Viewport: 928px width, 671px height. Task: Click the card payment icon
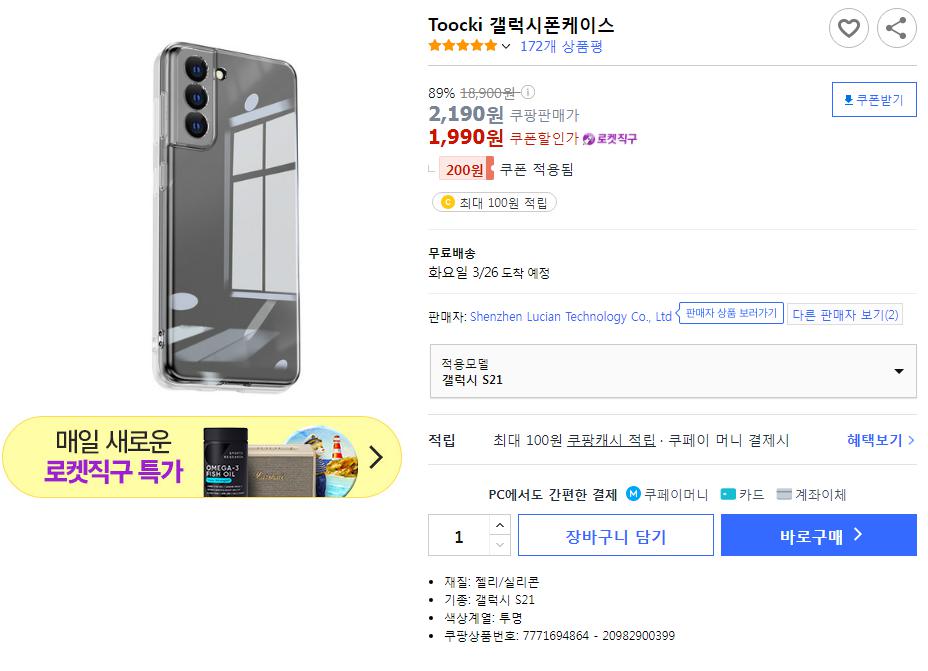click(x=727, y=494)
